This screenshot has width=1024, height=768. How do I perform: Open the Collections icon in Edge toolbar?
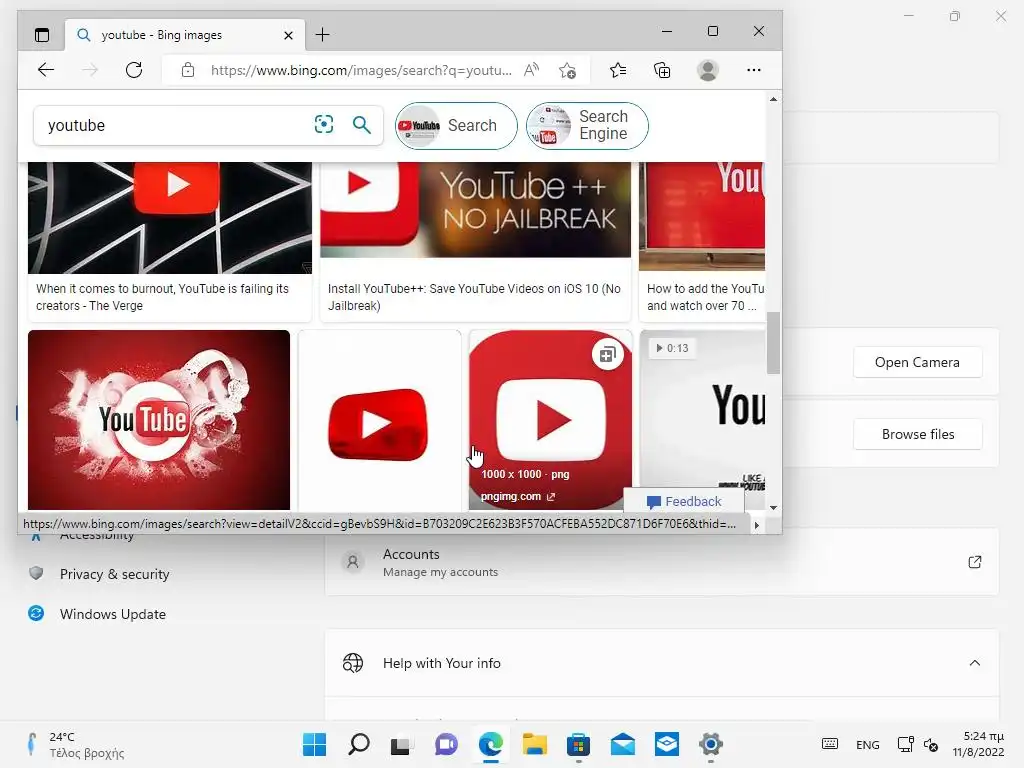[x=662, y=70]
